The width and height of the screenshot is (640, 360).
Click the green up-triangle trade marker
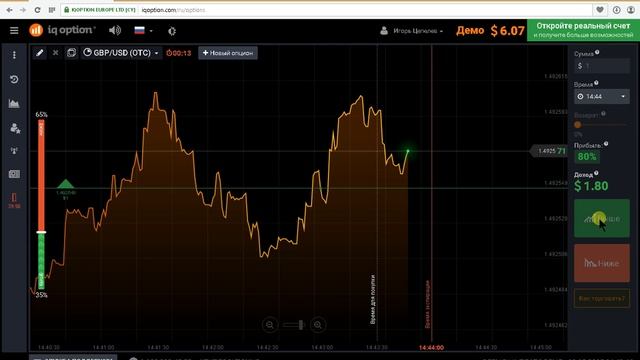click(x=65, y=184)
